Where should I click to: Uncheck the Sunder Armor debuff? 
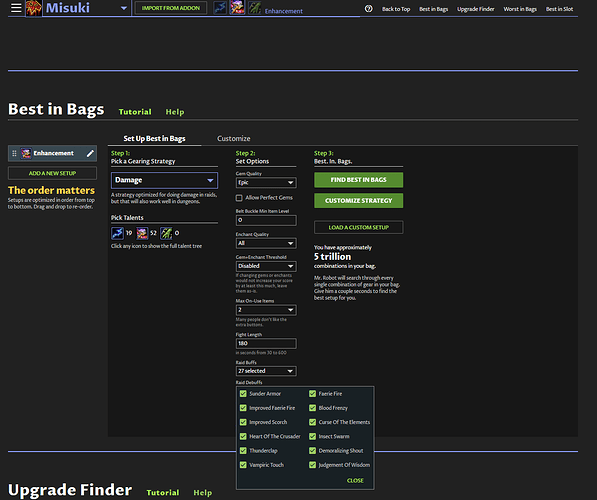tap(243, 394)
